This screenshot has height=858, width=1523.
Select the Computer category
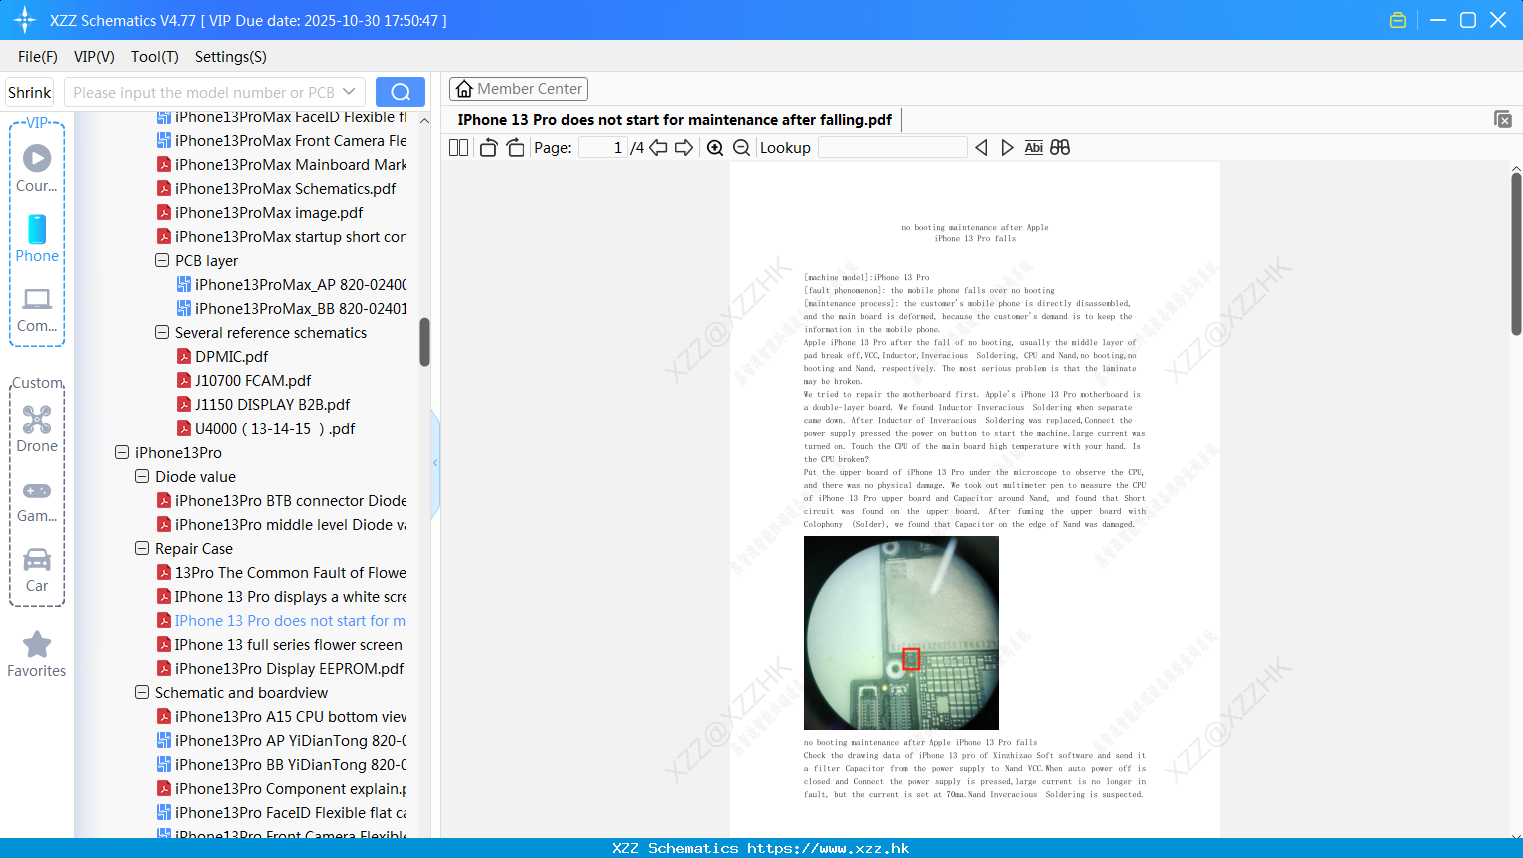coord(37,310)
